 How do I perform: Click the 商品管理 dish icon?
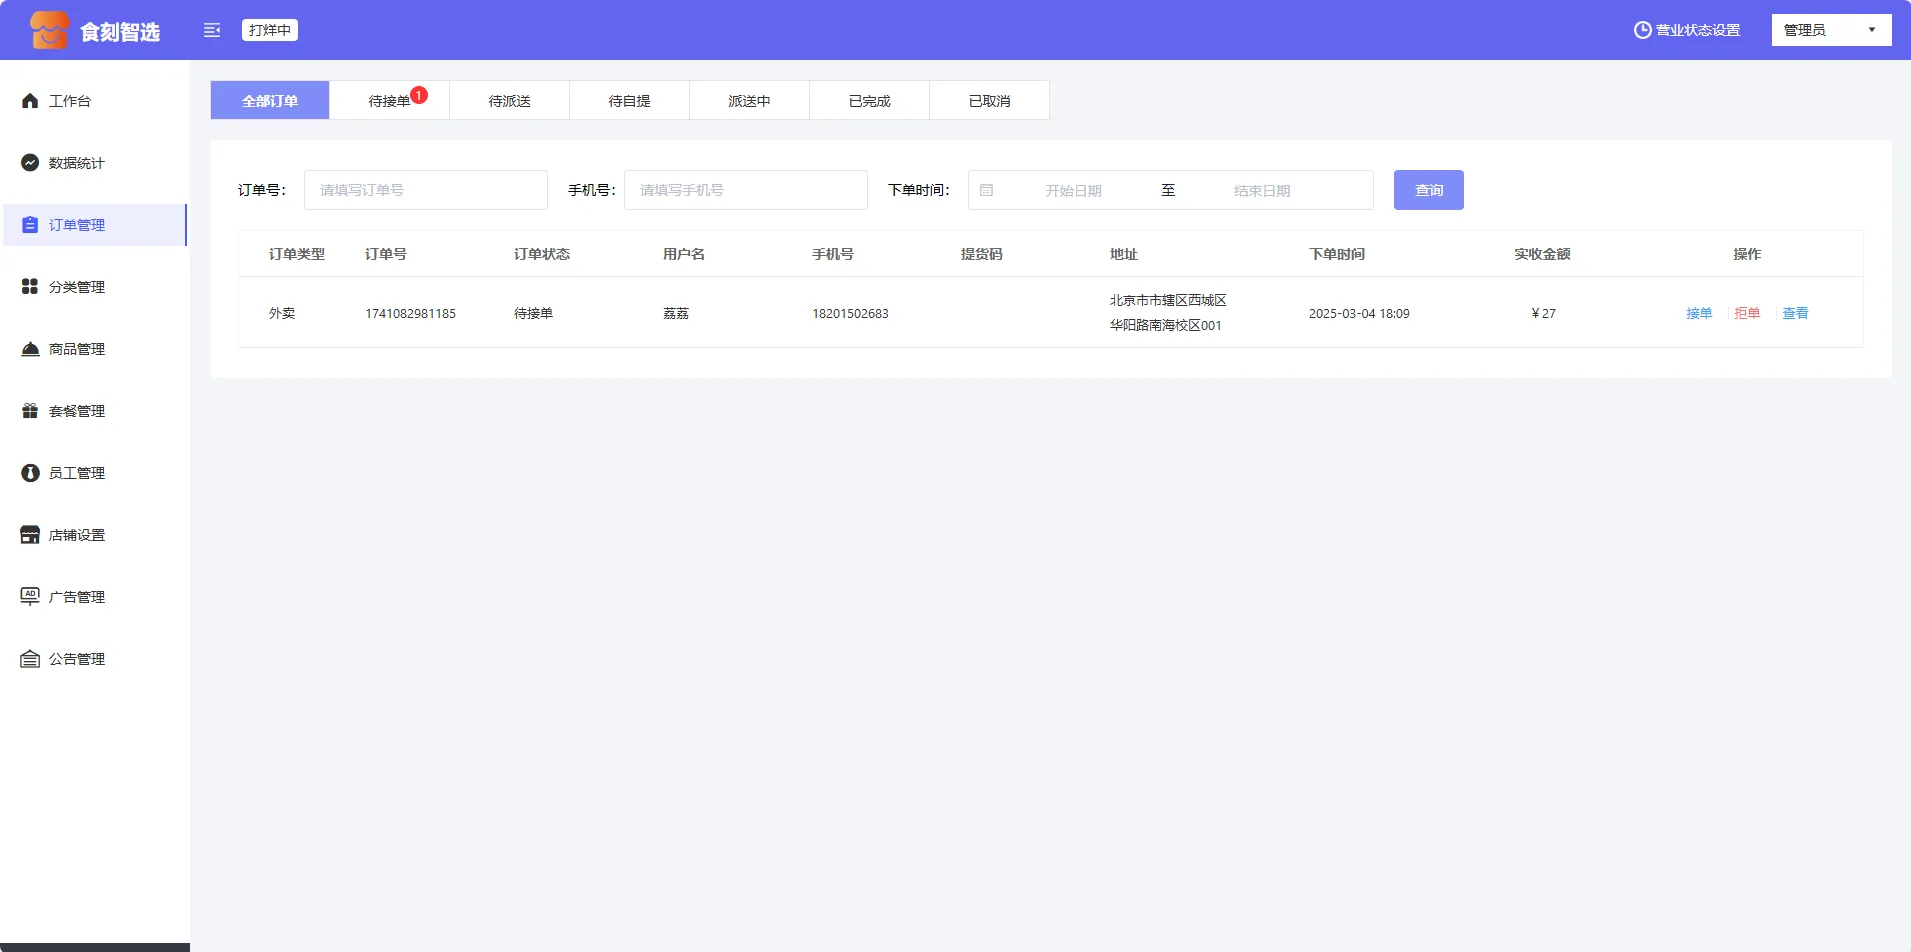[30, 349]
